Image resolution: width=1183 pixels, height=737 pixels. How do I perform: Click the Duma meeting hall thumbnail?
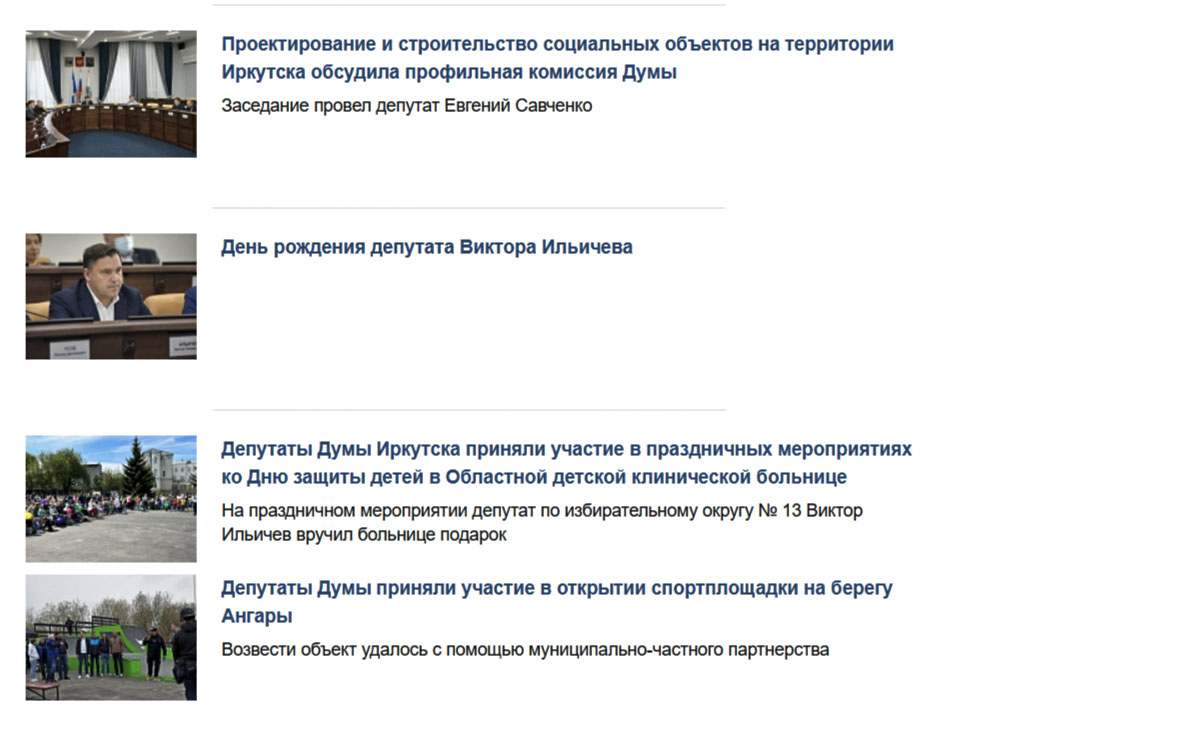pos(111,94)
